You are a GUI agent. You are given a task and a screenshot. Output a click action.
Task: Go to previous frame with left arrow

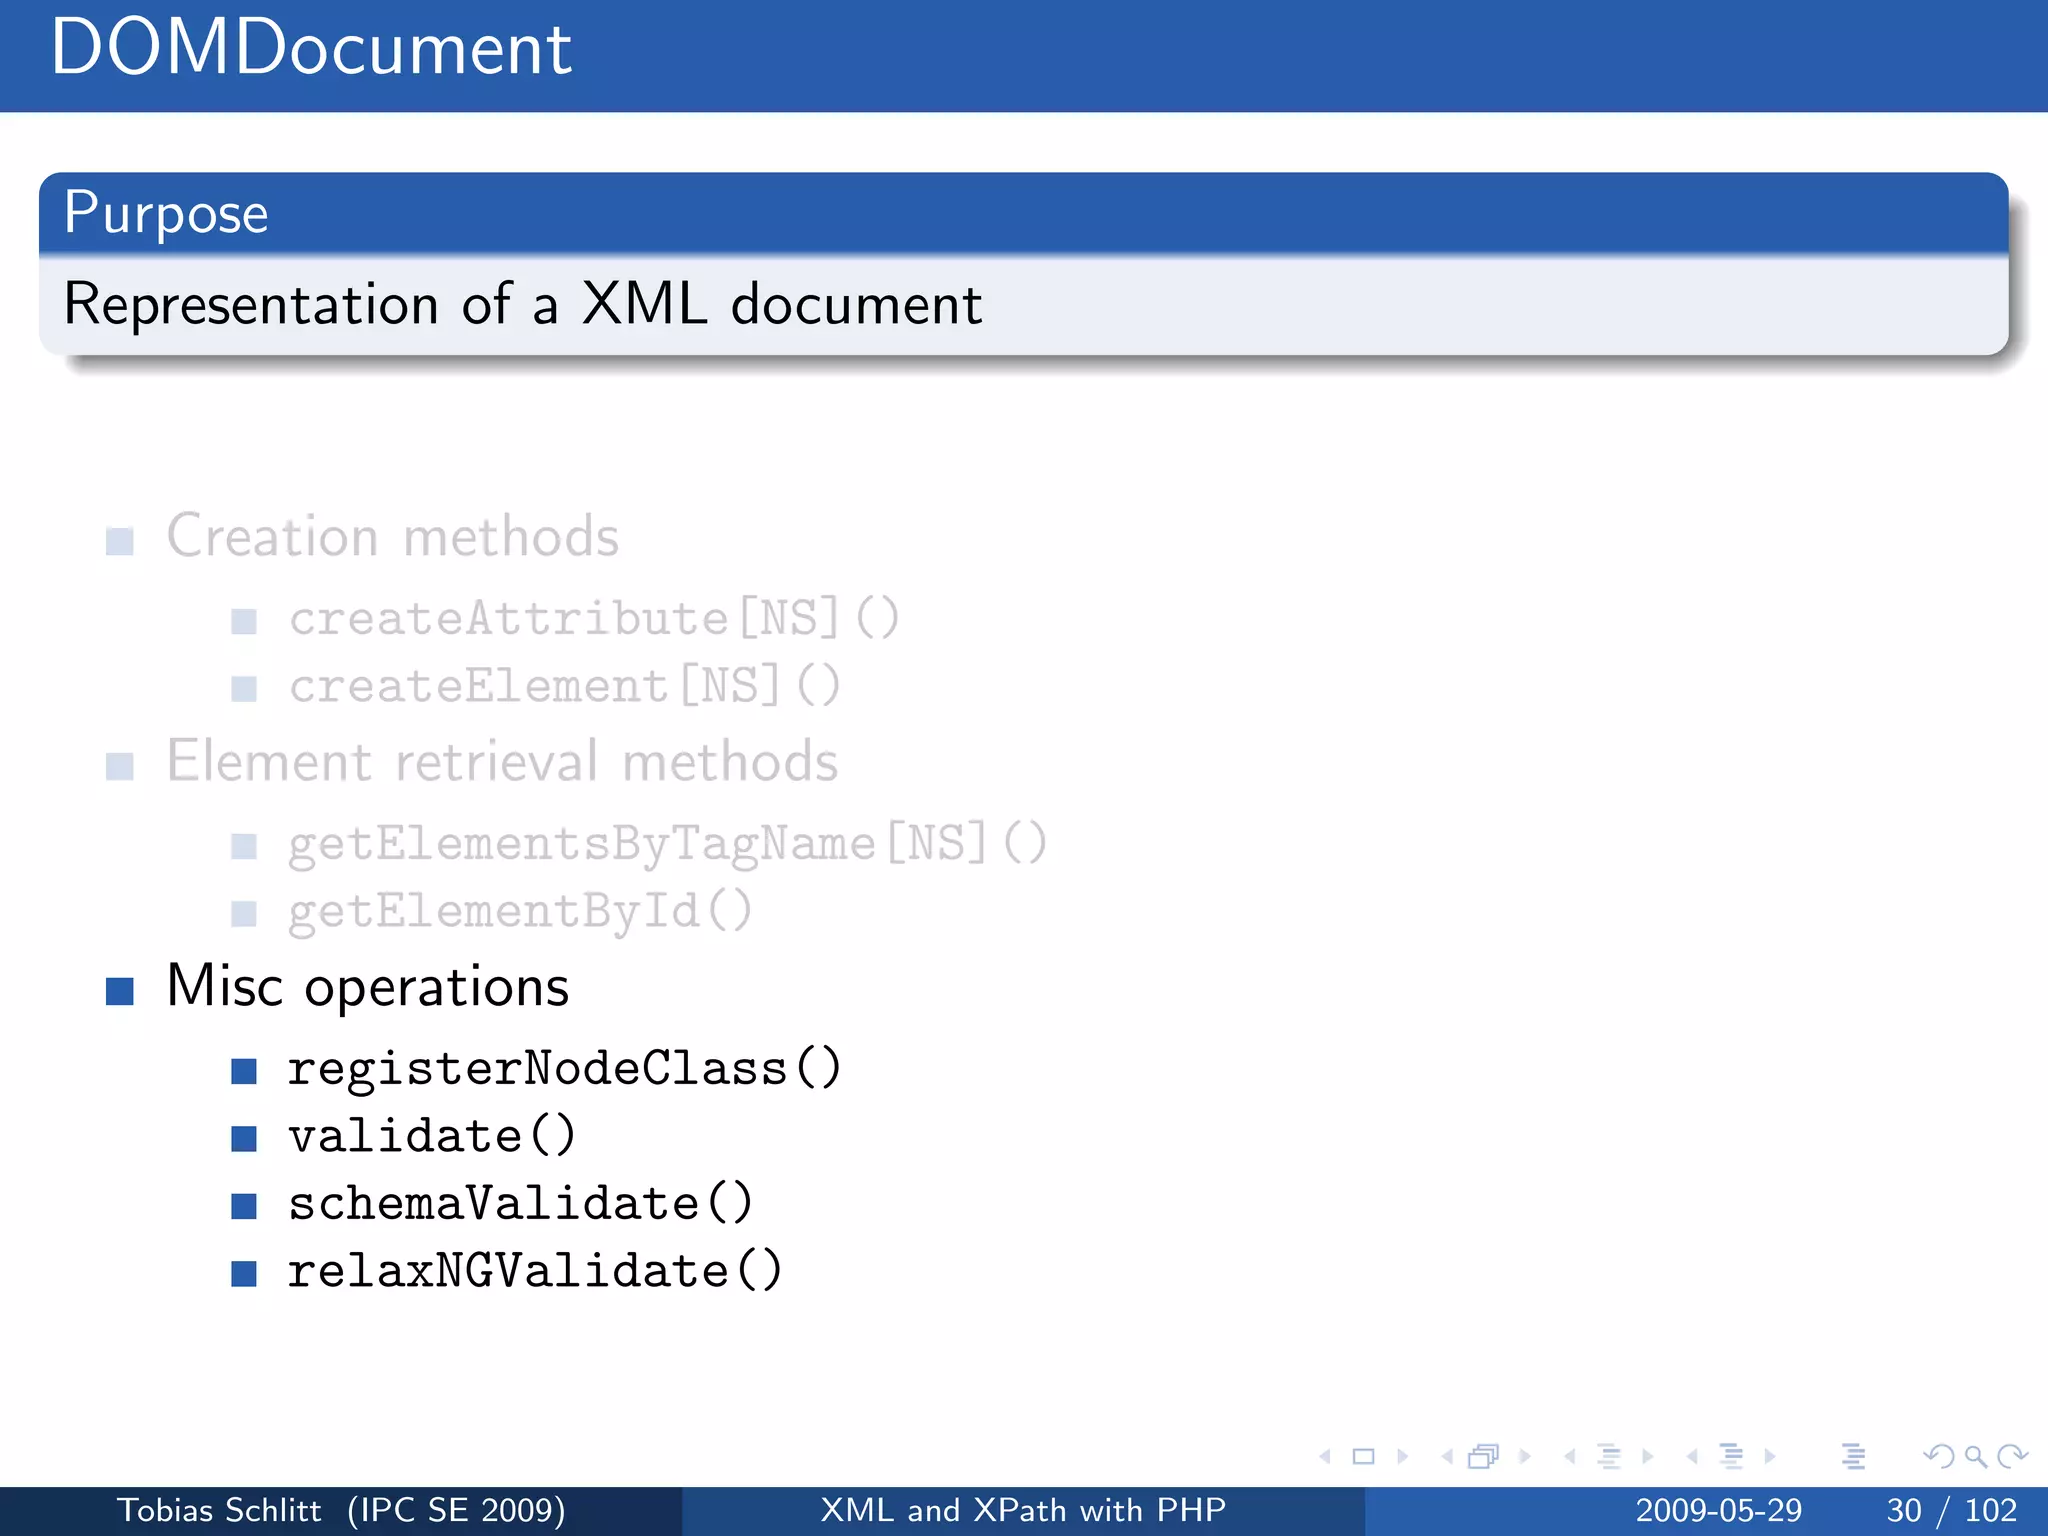(x=1446, y=1457)
